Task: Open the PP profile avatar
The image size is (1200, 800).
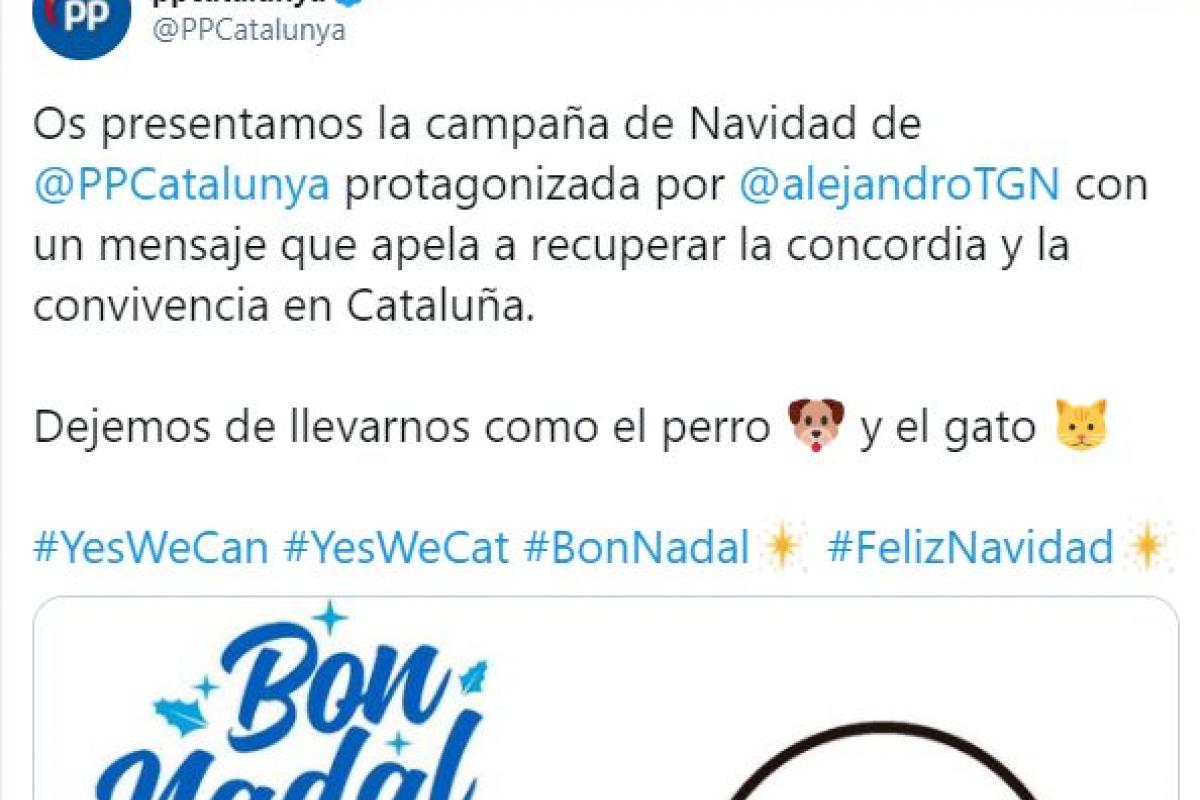Action: point(82,22)
